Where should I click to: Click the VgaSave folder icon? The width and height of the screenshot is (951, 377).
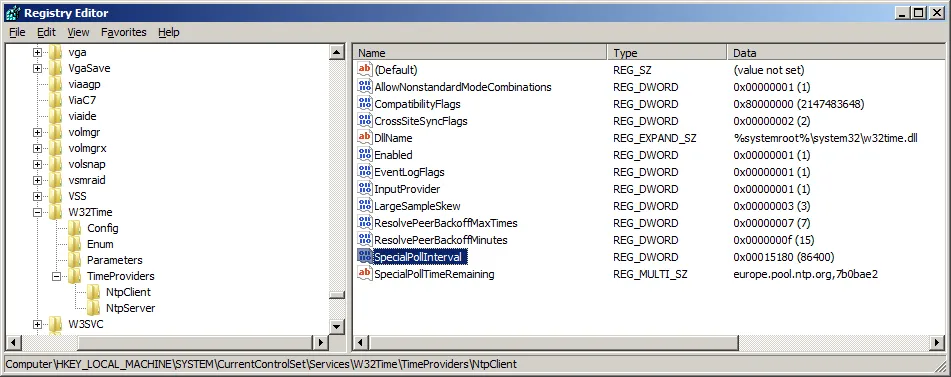(x=55, y=68)
